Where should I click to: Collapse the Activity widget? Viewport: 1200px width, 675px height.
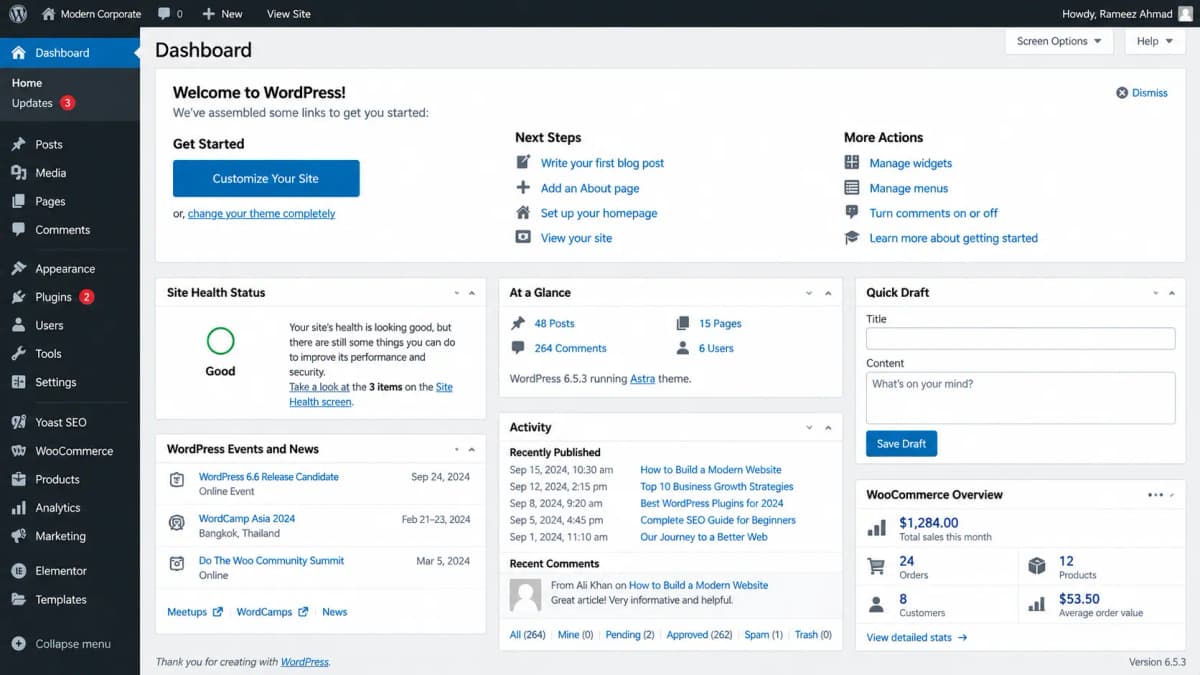(x=828, y=427)
